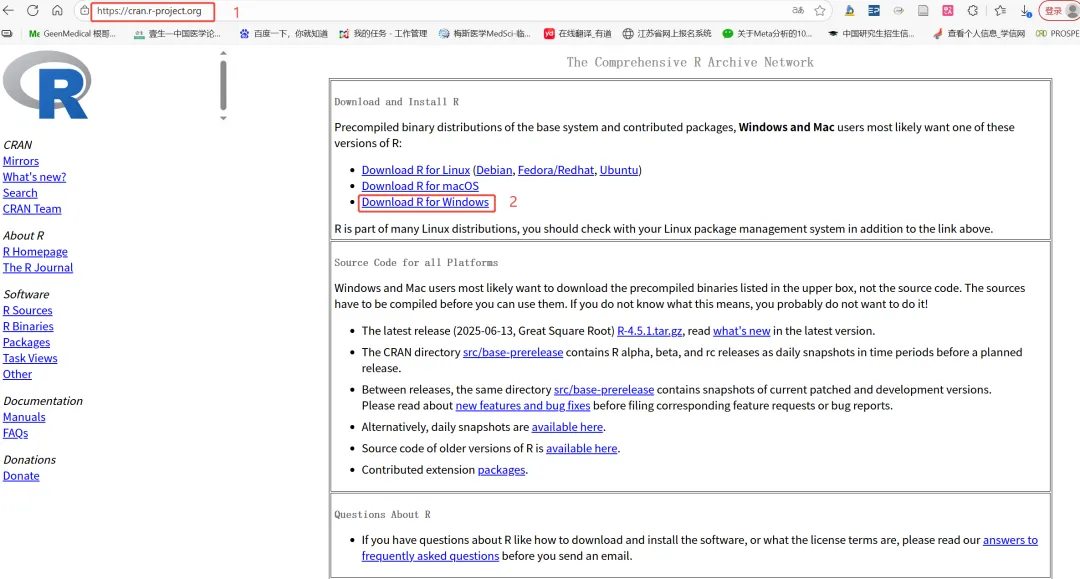Open the 壹生—中国医学论 bookmark
Viewport: 1080px width, 579px height.
tap(177, 33)
